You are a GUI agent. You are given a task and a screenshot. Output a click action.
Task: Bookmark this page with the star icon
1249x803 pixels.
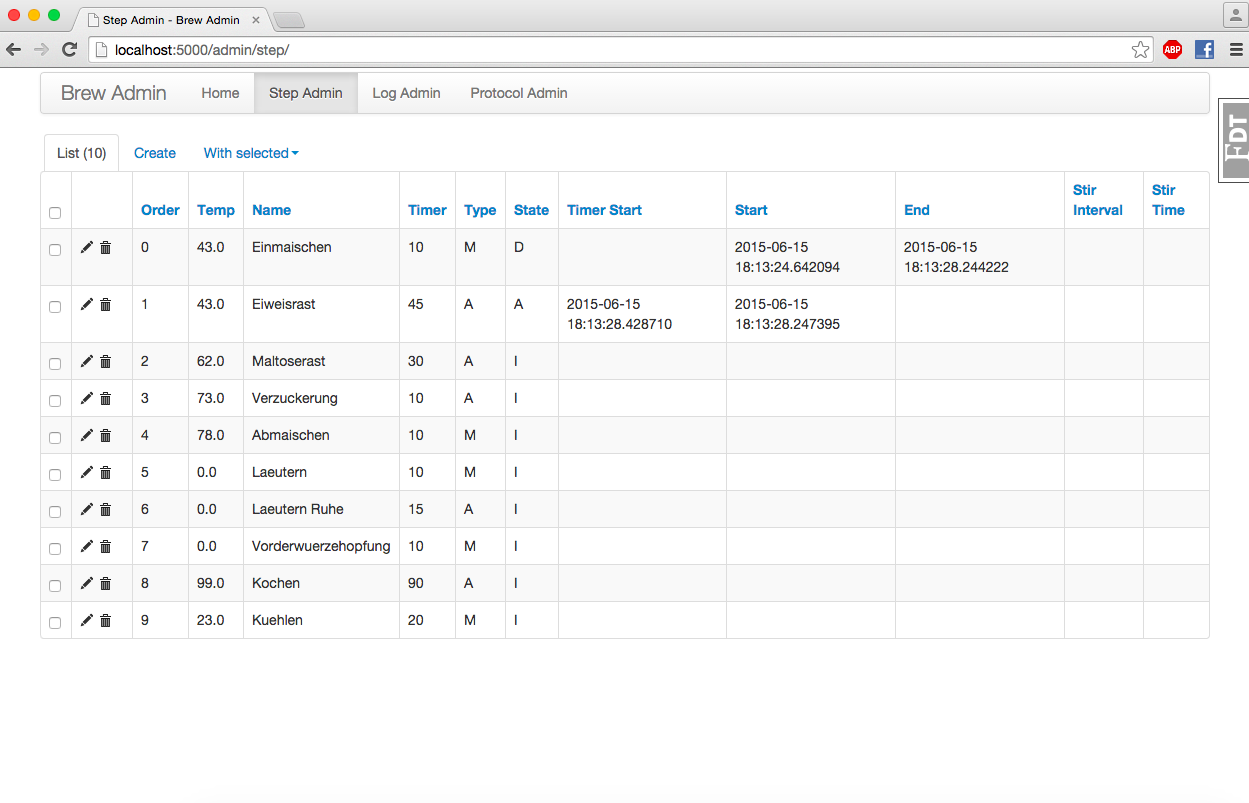(1140, 49)
